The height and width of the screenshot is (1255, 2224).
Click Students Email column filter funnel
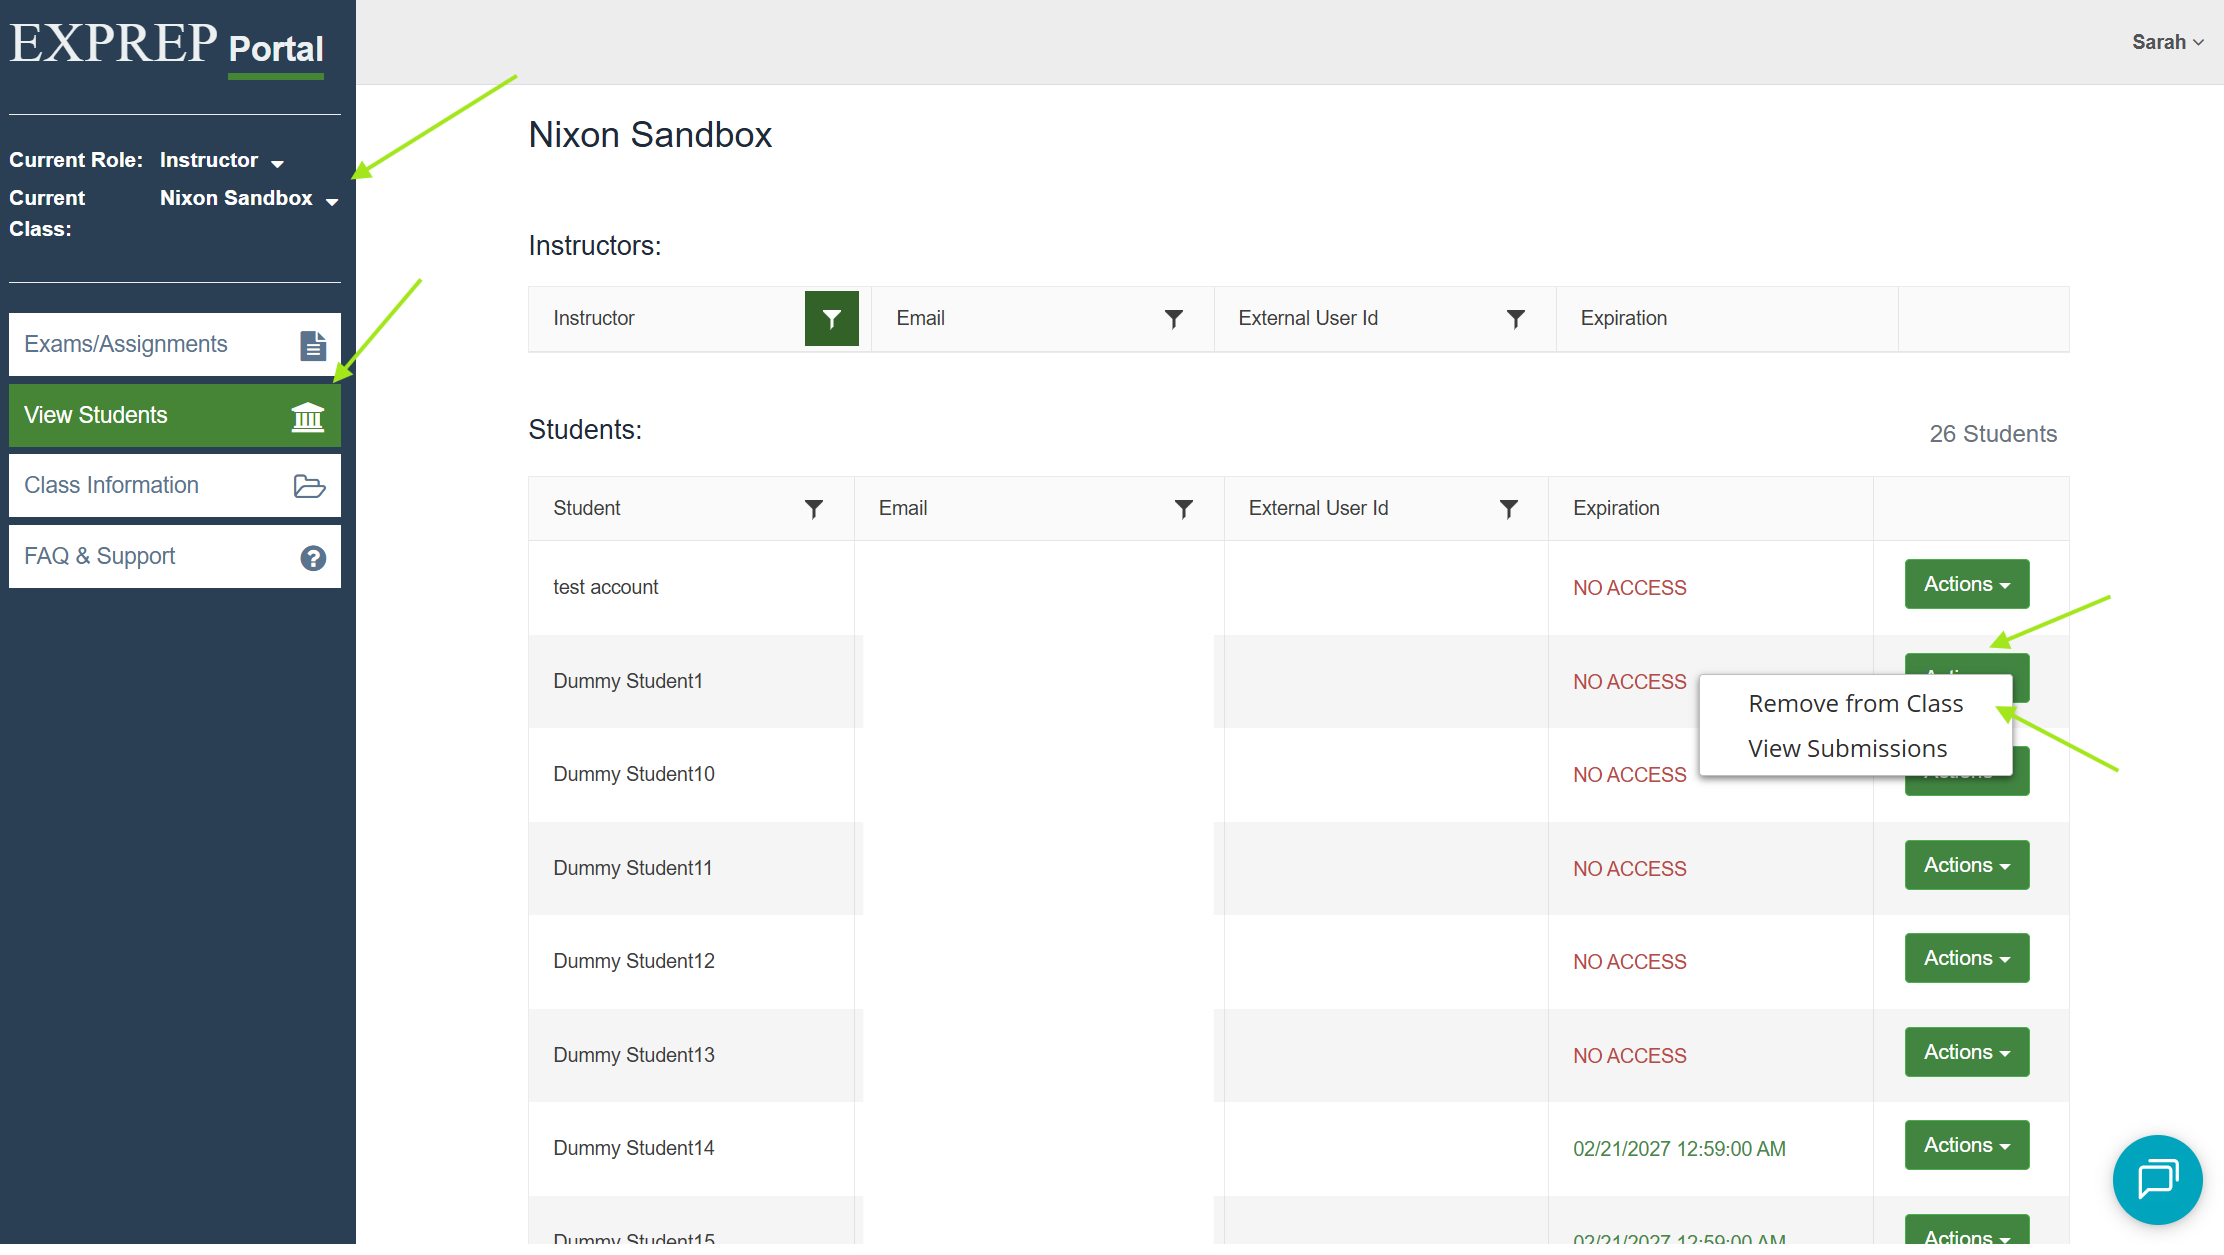coord(1183,509)
